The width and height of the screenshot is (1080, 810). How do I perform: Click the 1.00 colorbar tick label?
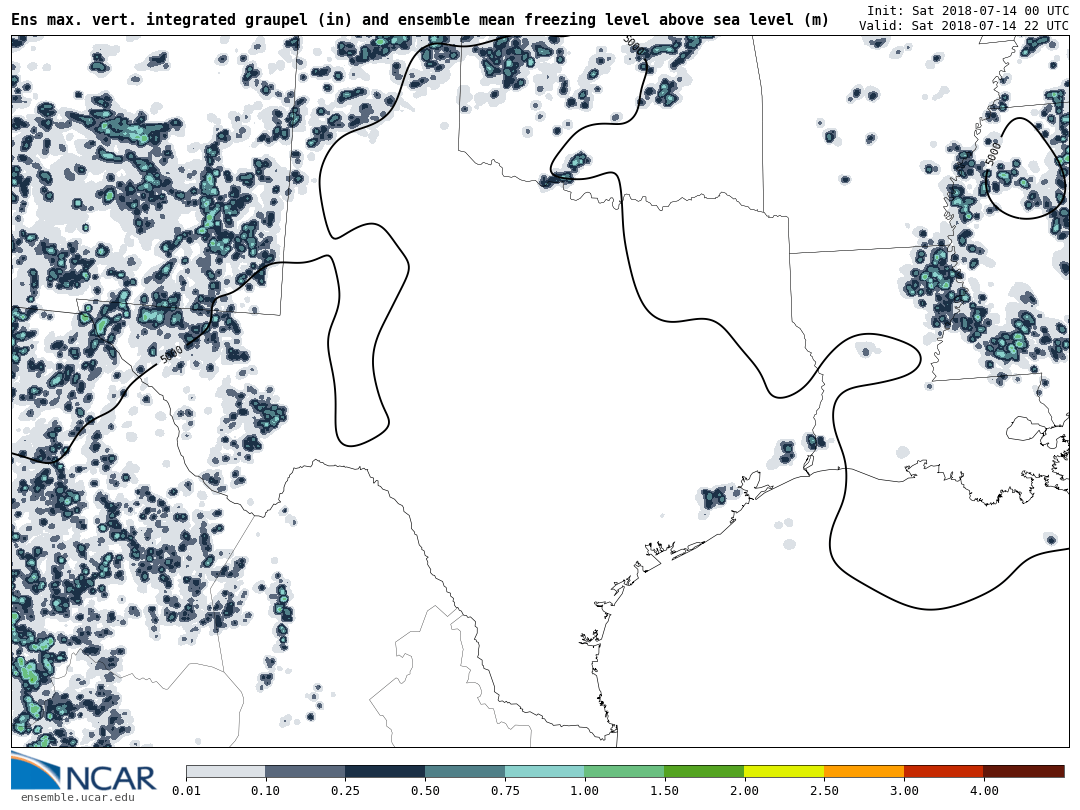(x=585, y=791)
